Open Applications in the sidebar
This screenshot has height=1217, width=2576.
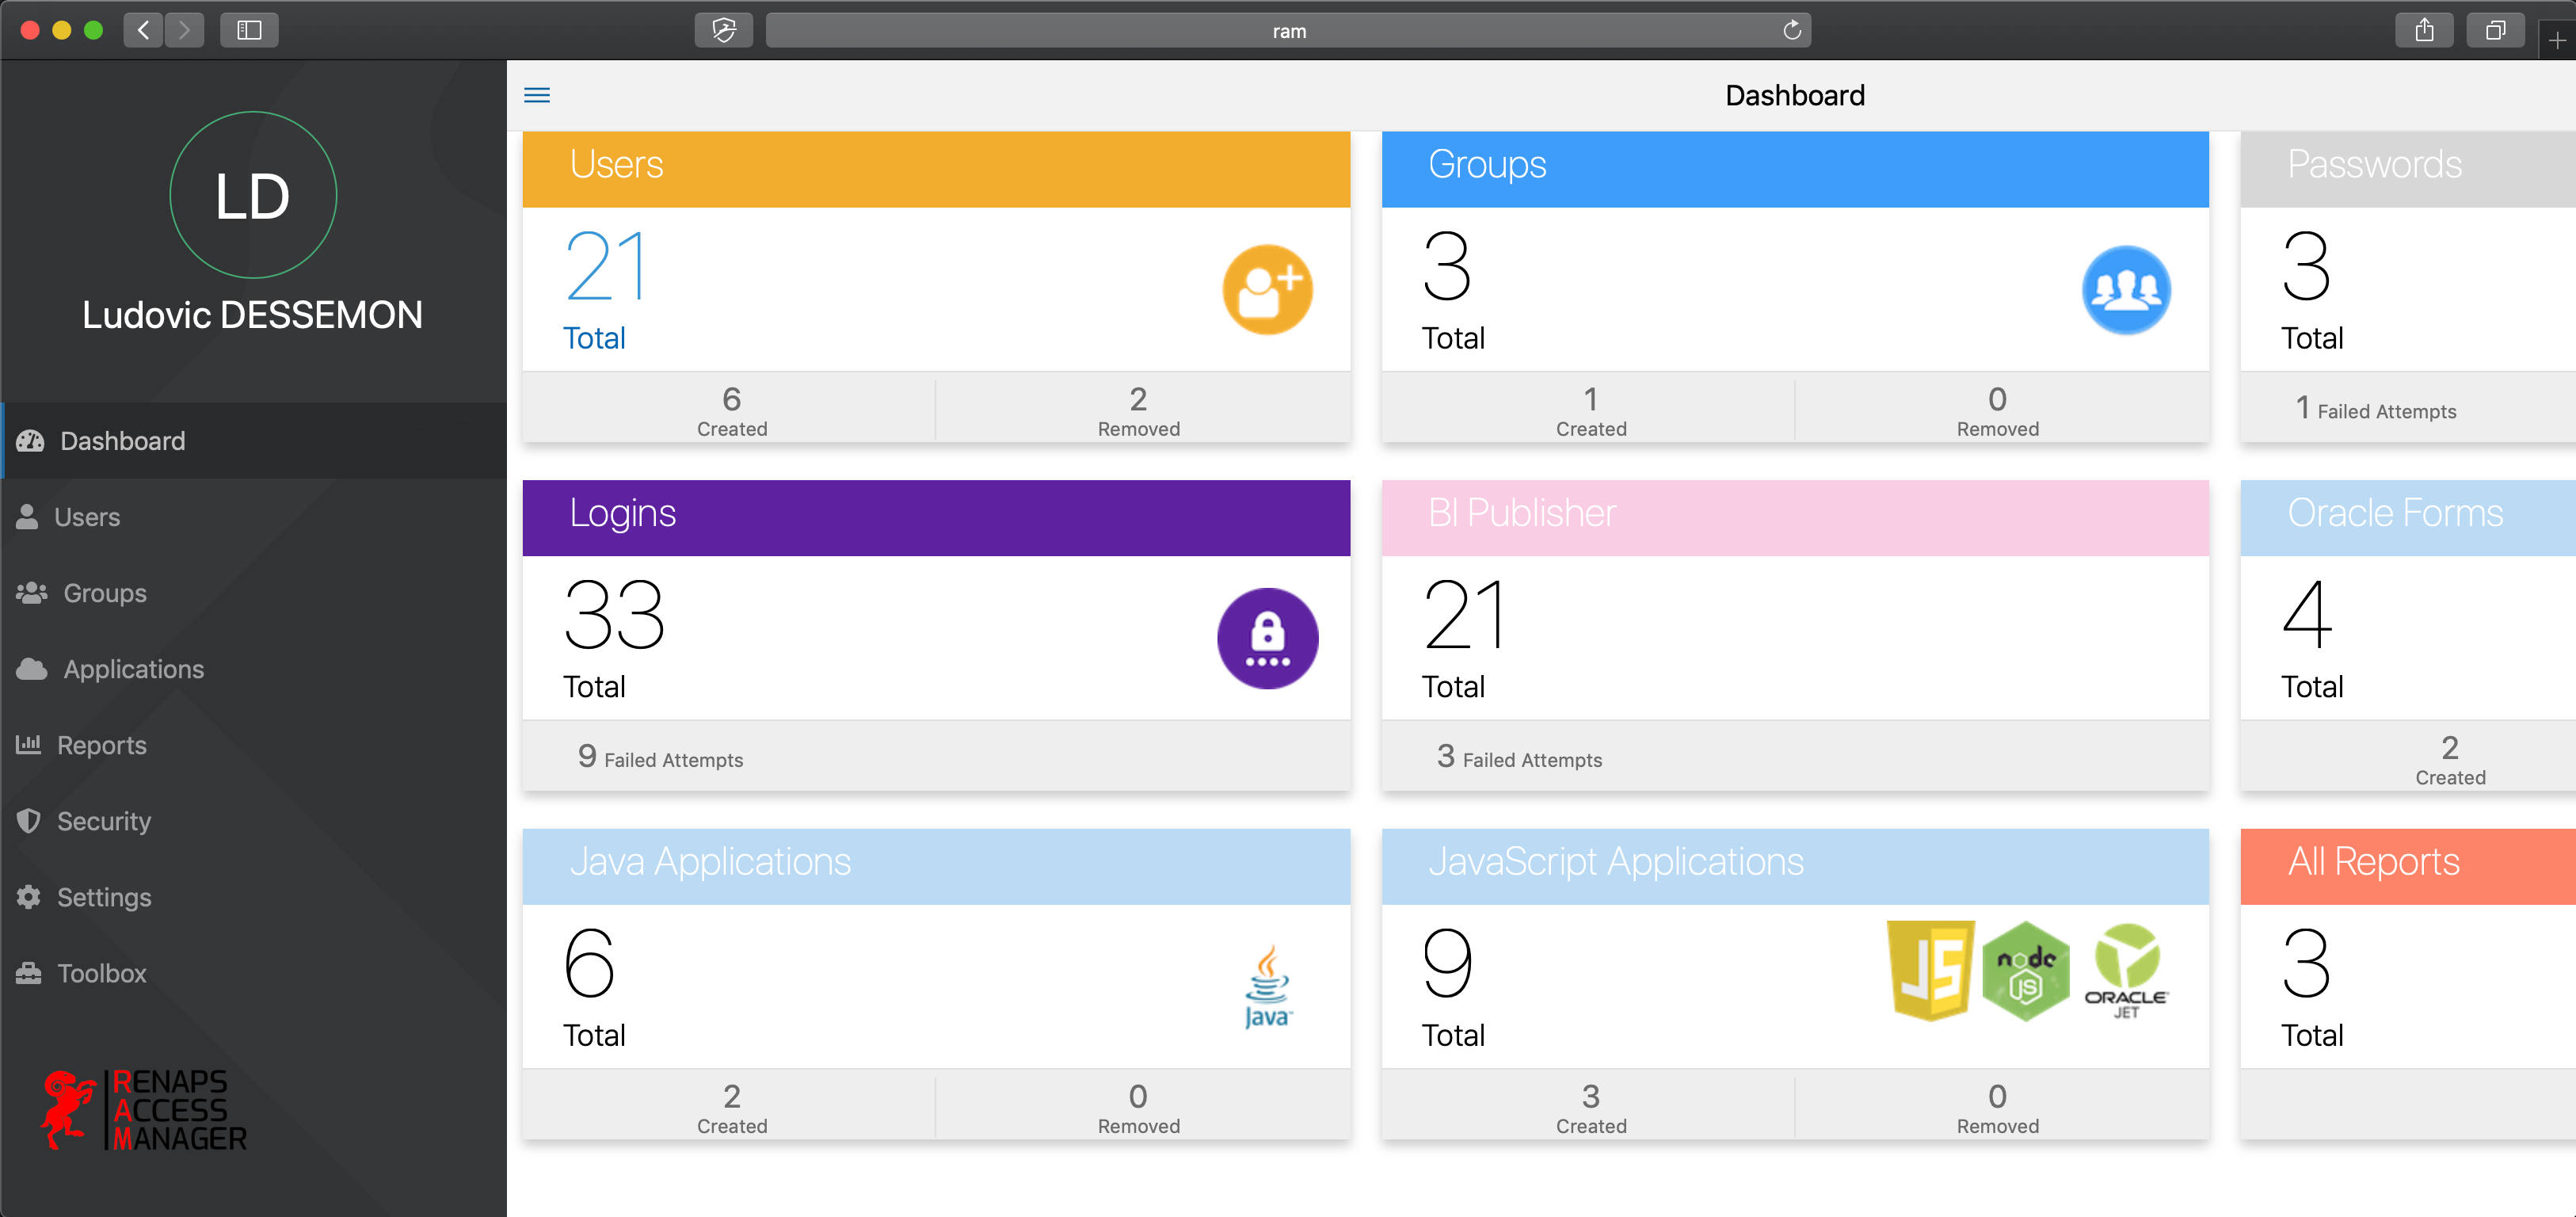pyautogui.click(x=253, y=669)
